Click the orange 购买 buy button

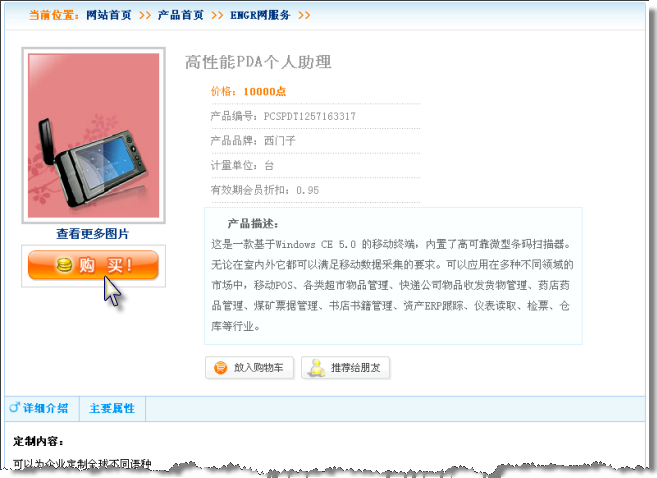tap(93, 265)
